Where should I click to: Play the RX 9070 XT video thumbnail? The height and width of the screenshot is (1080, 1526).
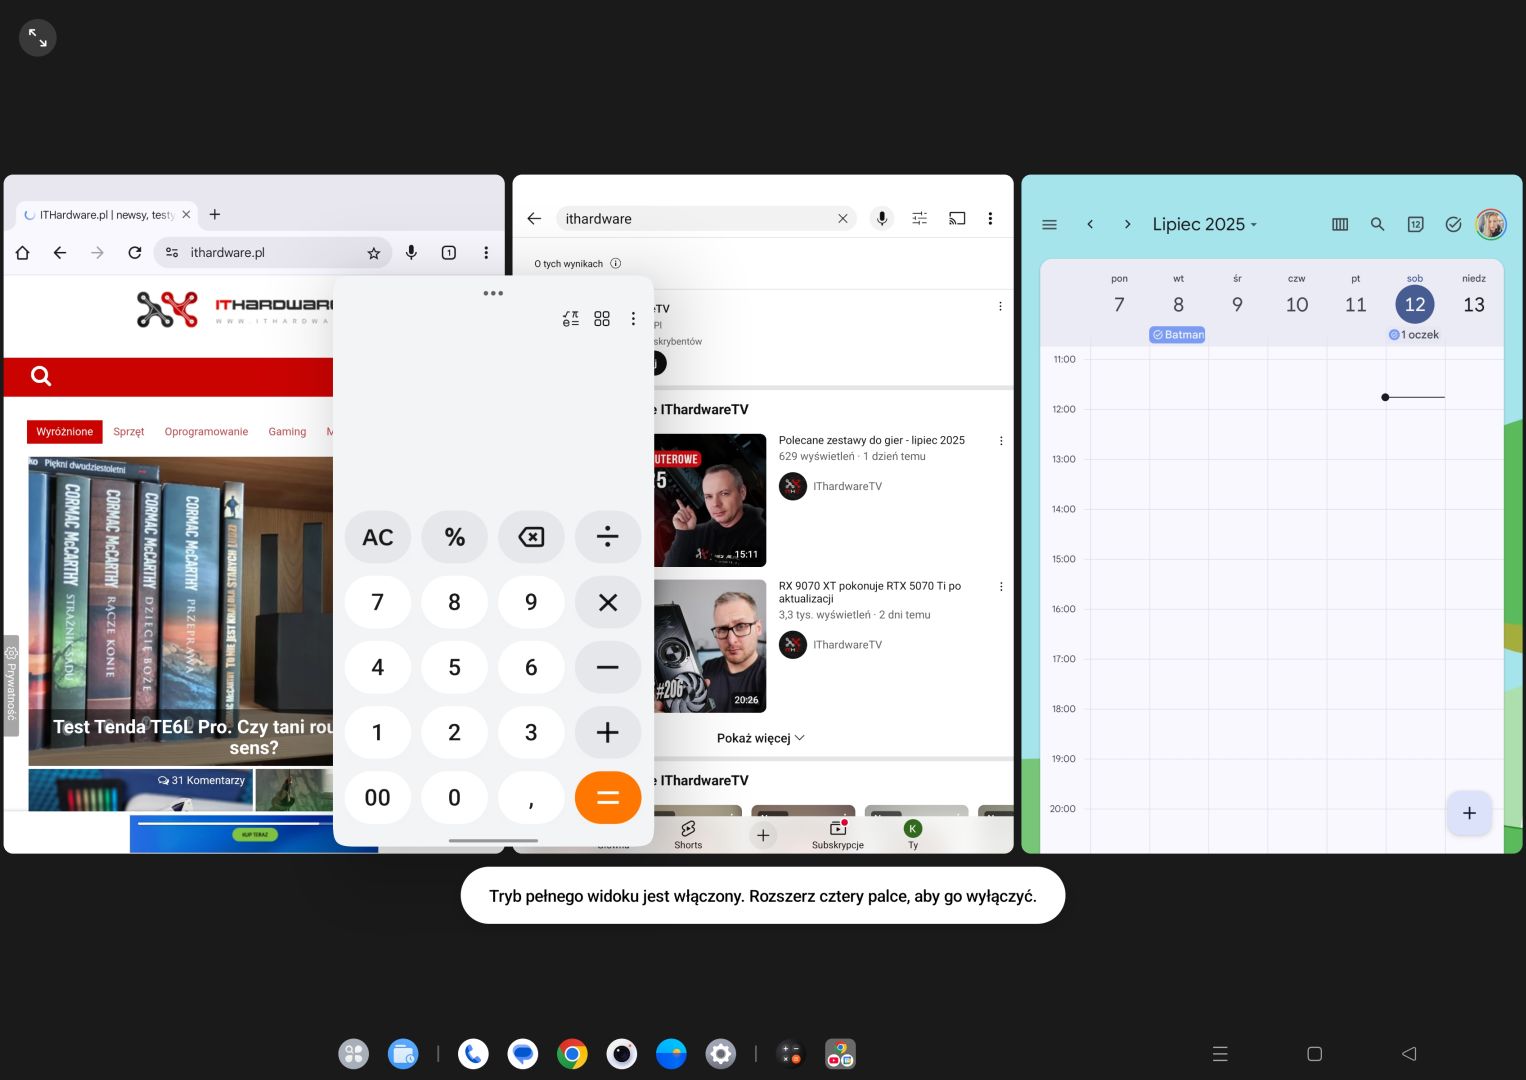point(710,646)
